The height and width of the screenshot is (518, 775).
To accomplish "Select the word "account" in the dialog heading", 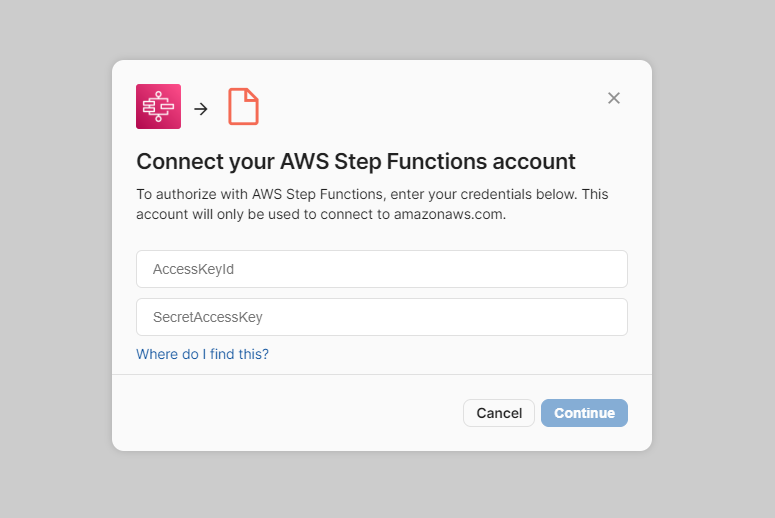I will 536,161.
